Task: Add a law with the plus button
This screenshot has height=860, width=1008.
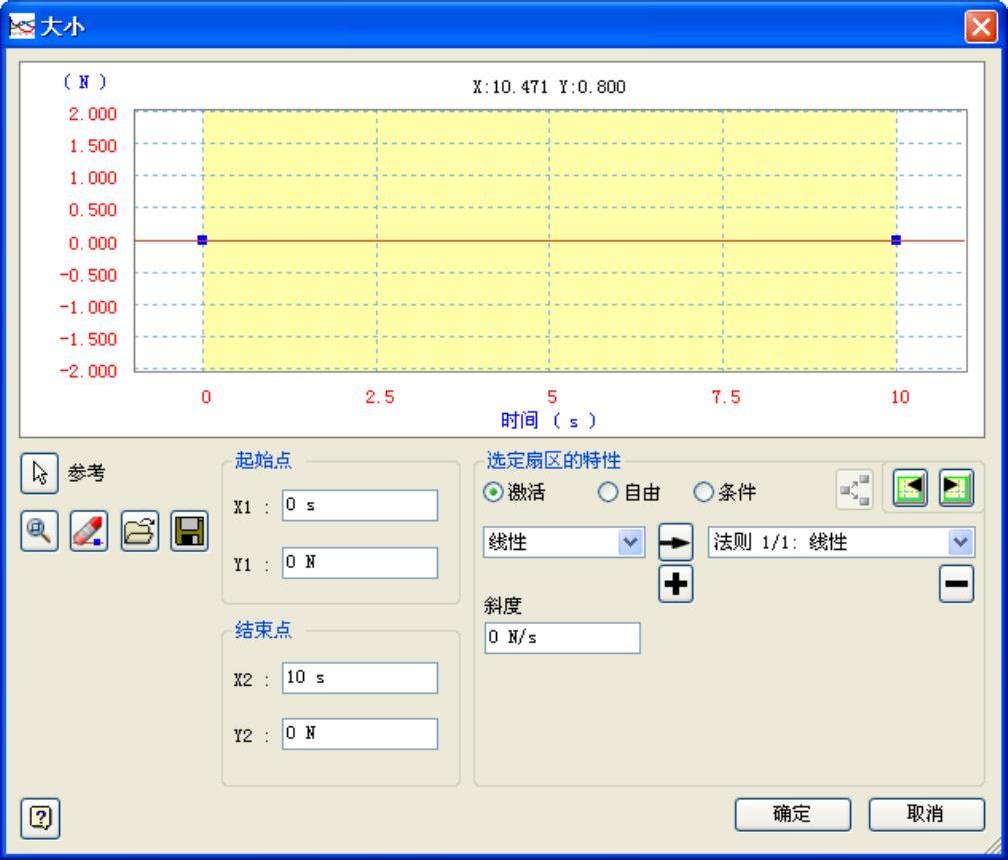Action: click(x=676, y=585)
